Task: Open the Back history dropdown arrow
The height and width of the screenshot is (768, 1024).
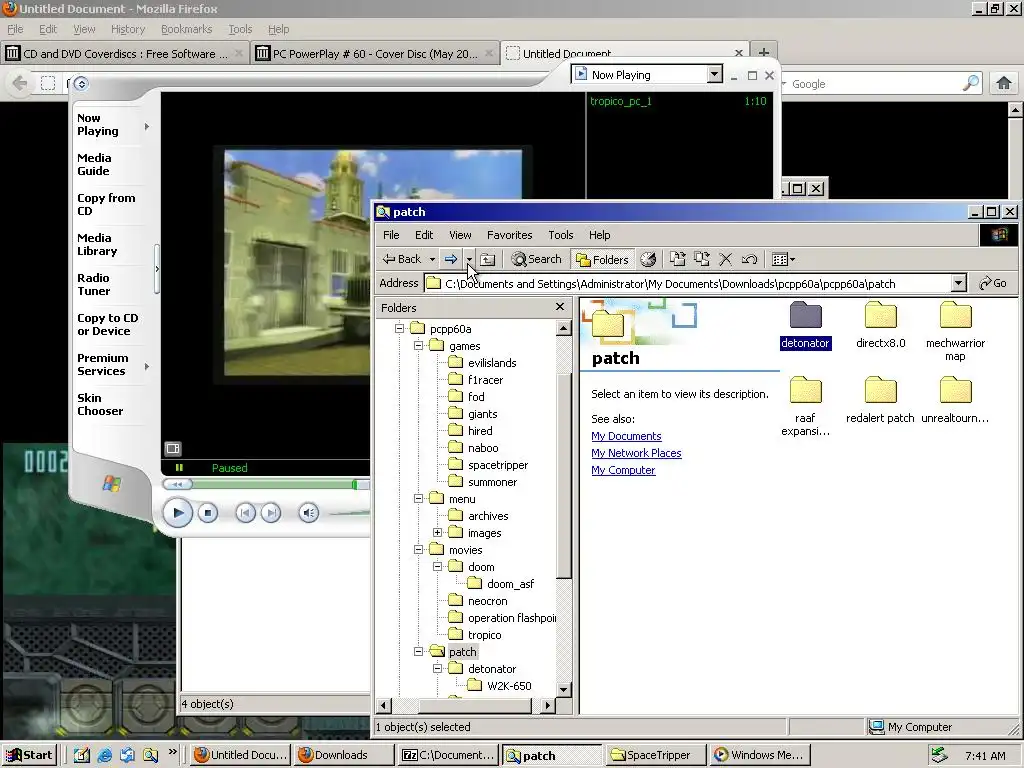Action: coord(432,259)
